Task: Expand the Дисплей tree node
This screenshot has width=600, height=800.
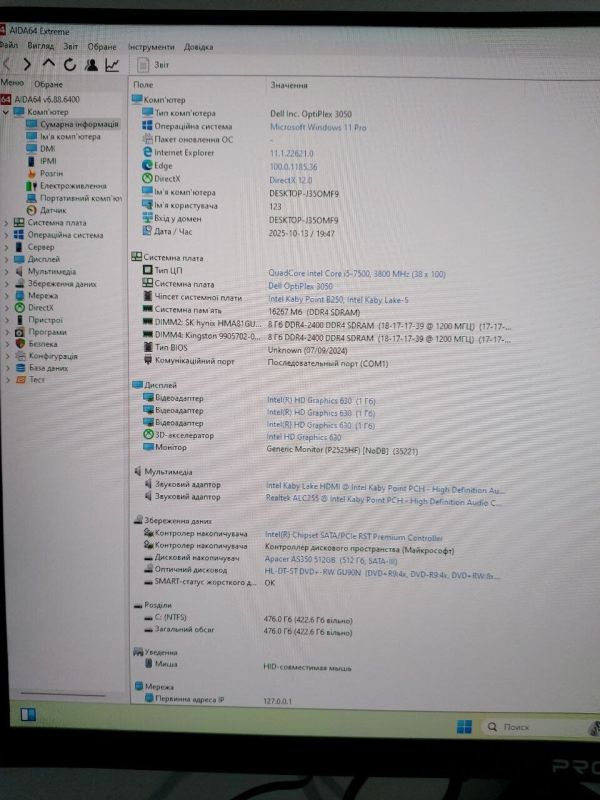Action: pyautogui.click(x=6, y=259)
